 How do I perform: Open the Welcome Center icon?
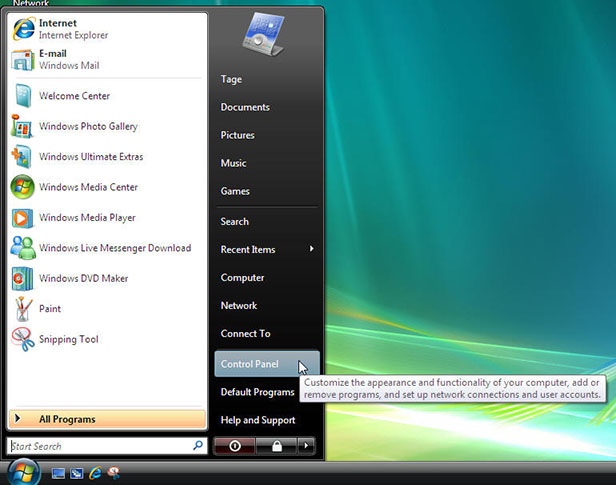[23, 96]
